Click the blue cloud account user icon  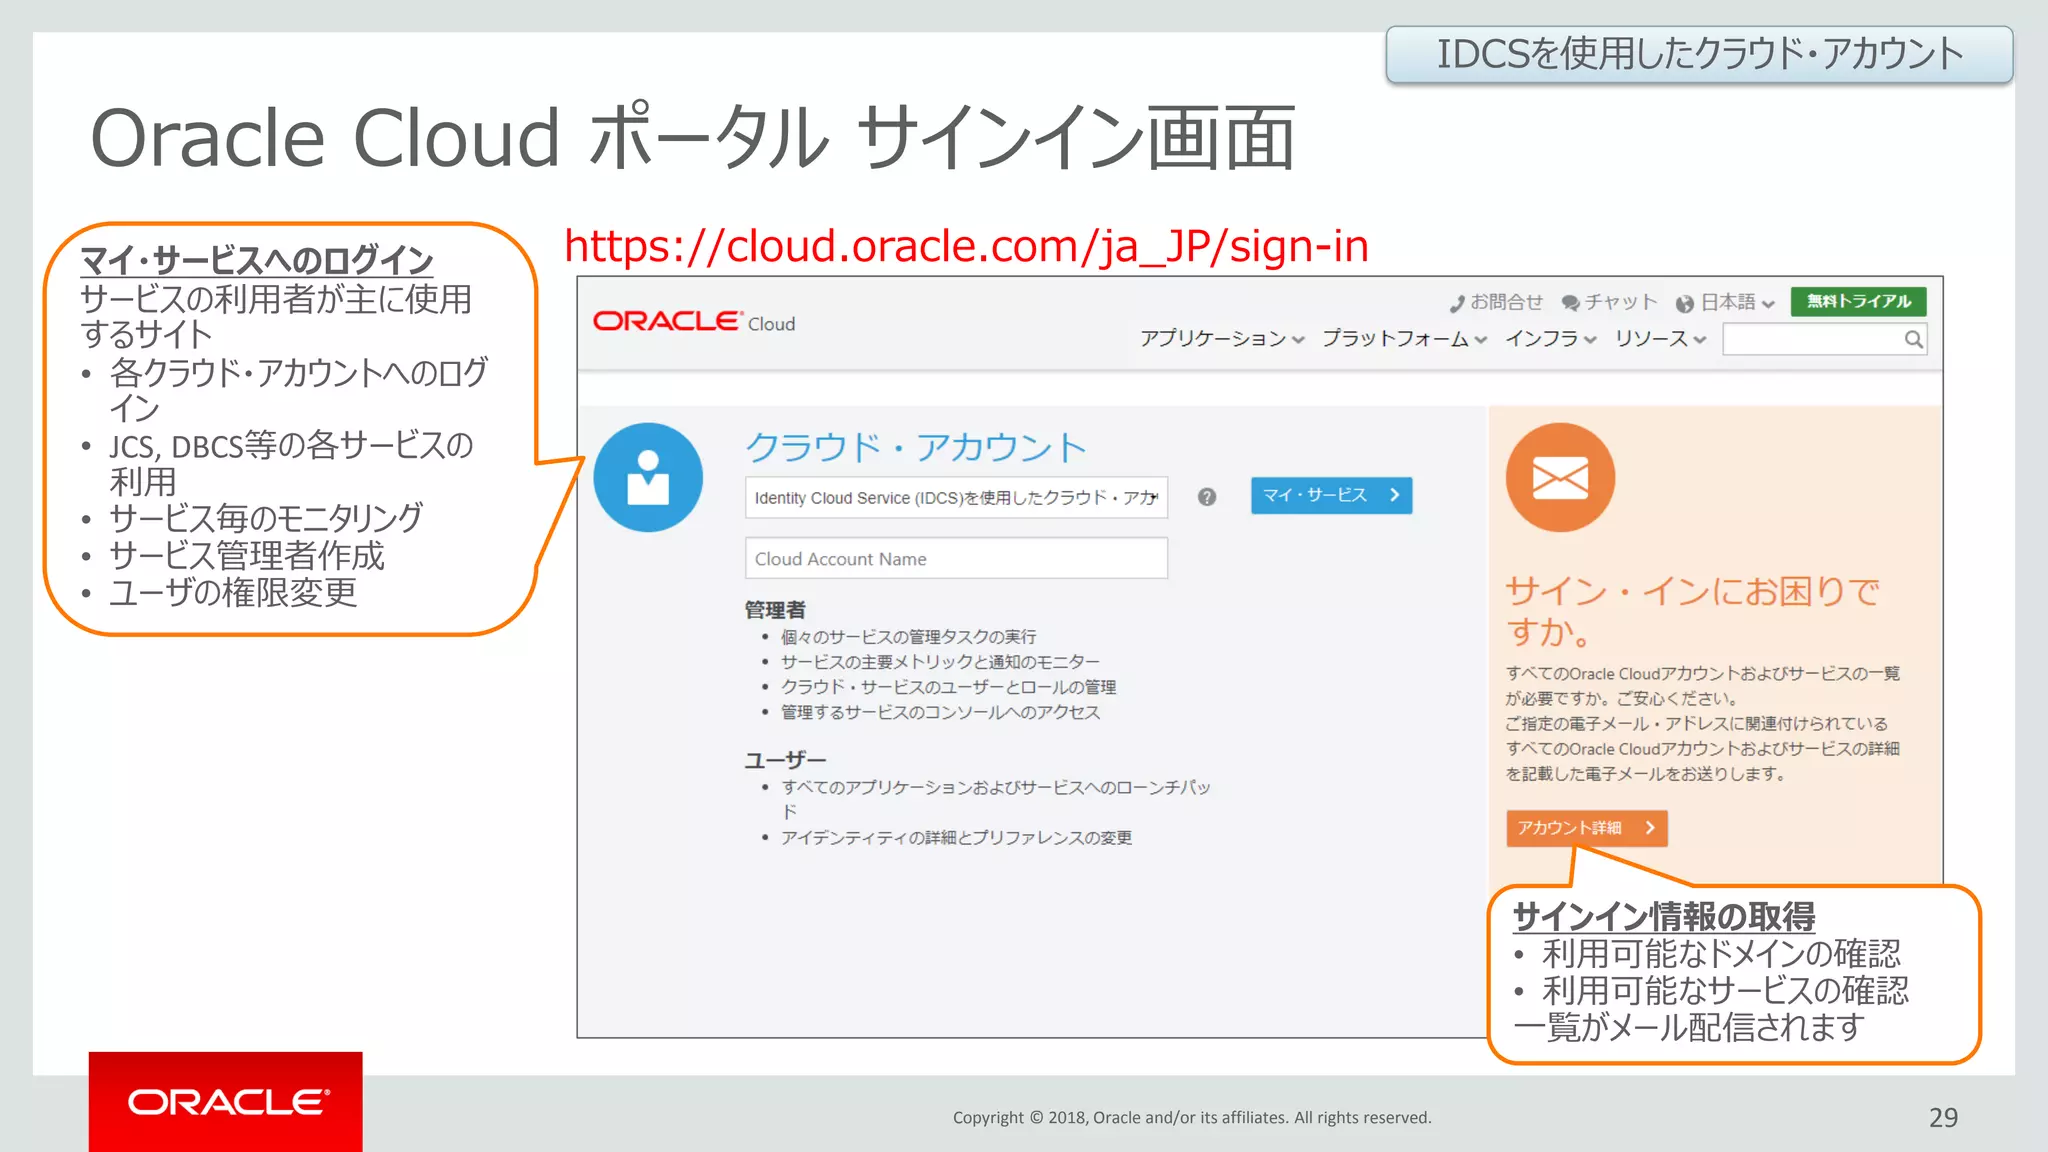pyautogui.click(x=648, y=477)
